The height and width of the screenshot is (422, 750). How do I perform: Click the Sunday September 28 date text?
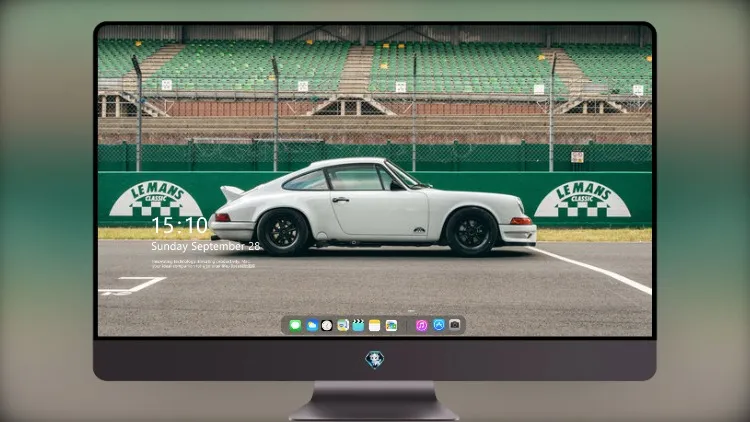pos(206,246)
